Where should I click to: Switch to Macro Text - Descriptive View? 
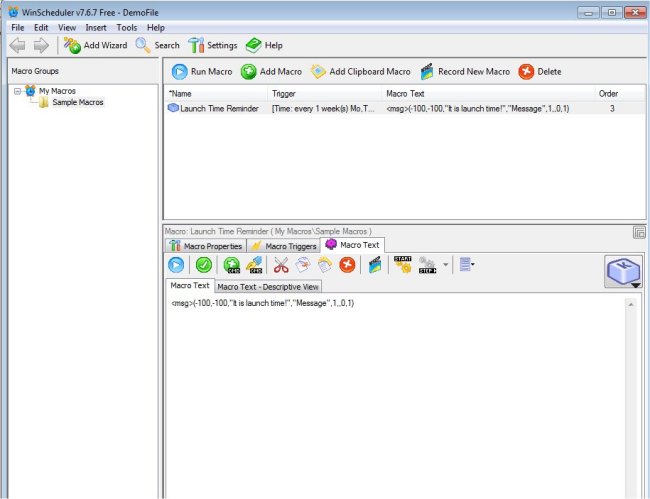[268, 287]
